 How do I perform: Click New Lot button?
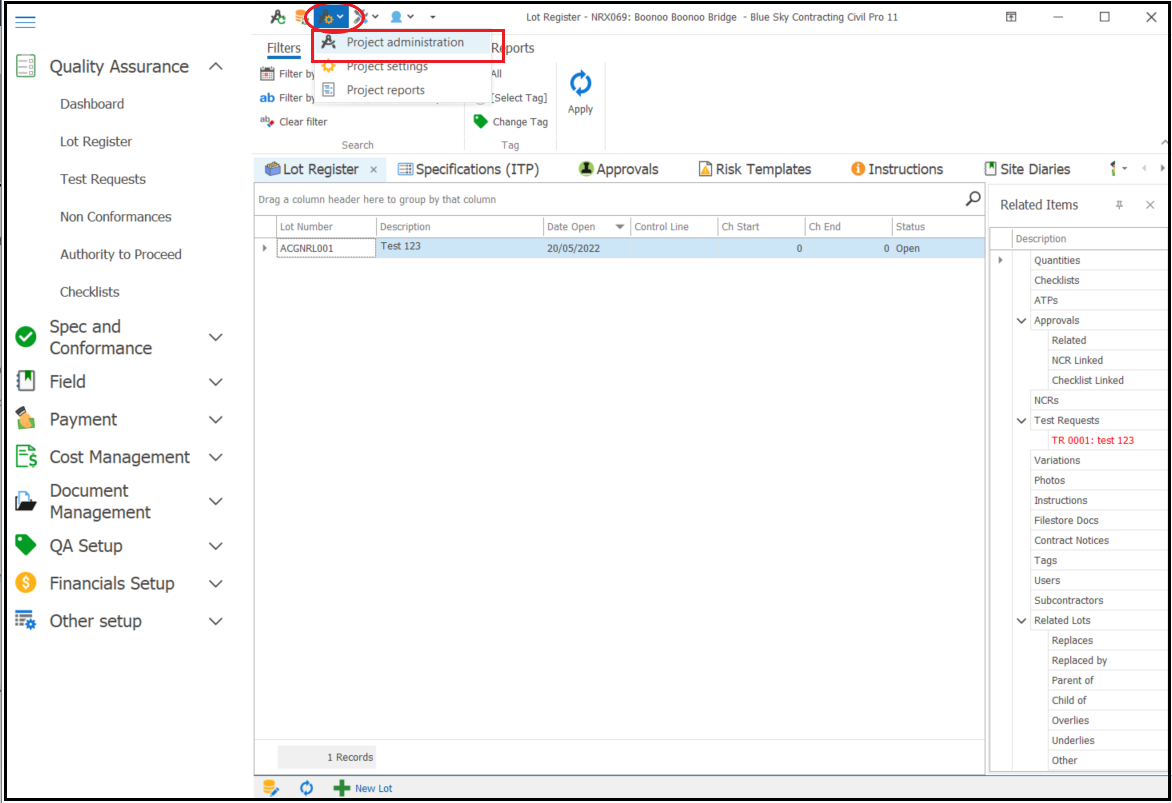click(363, 788)
